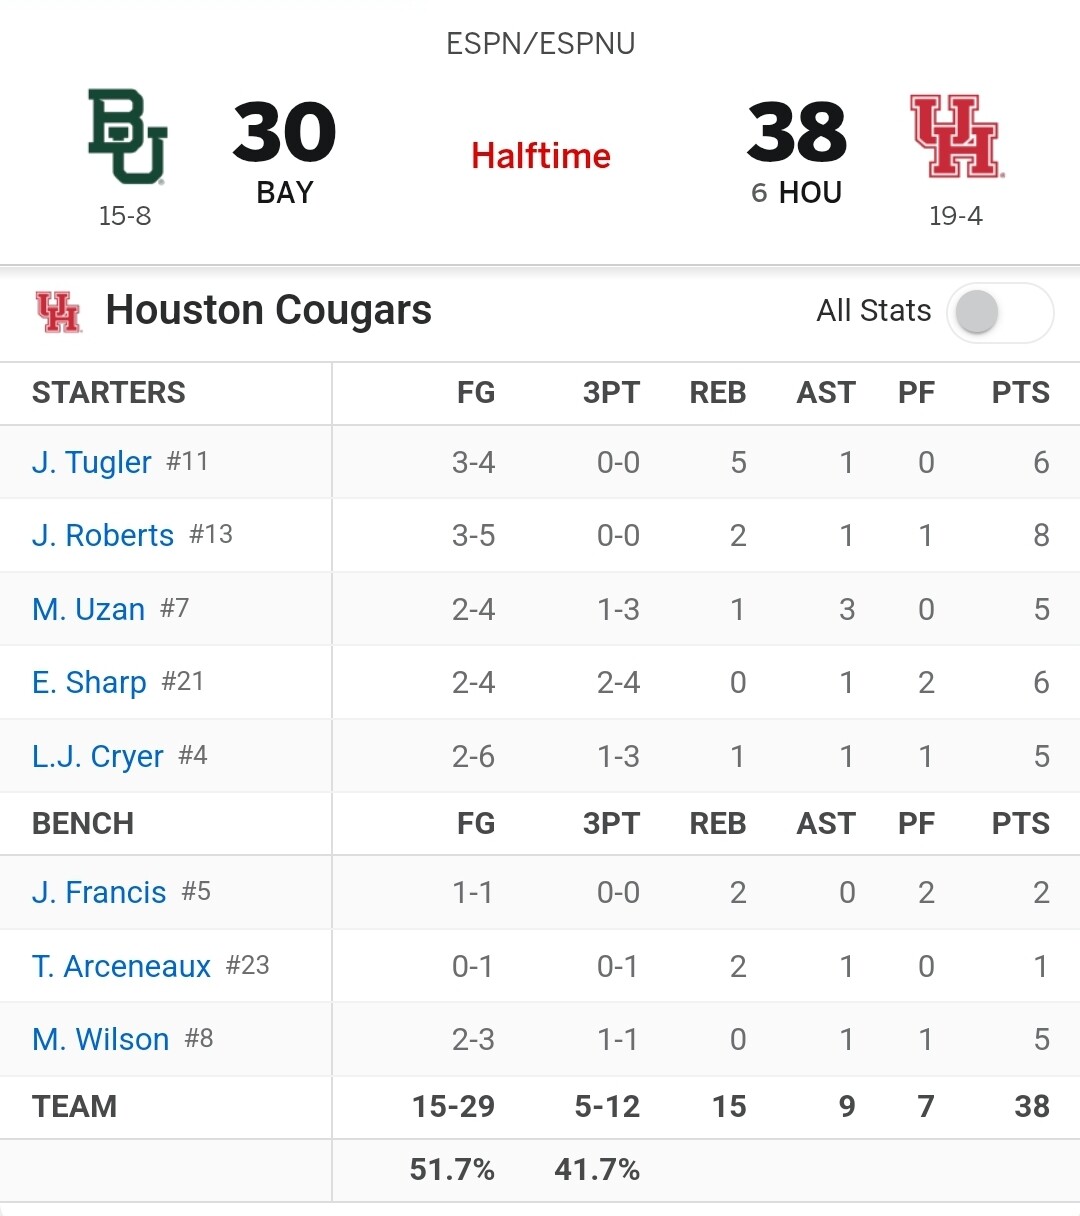
Task: Select M. Uzan player link
Action: (x=89, y=609)
